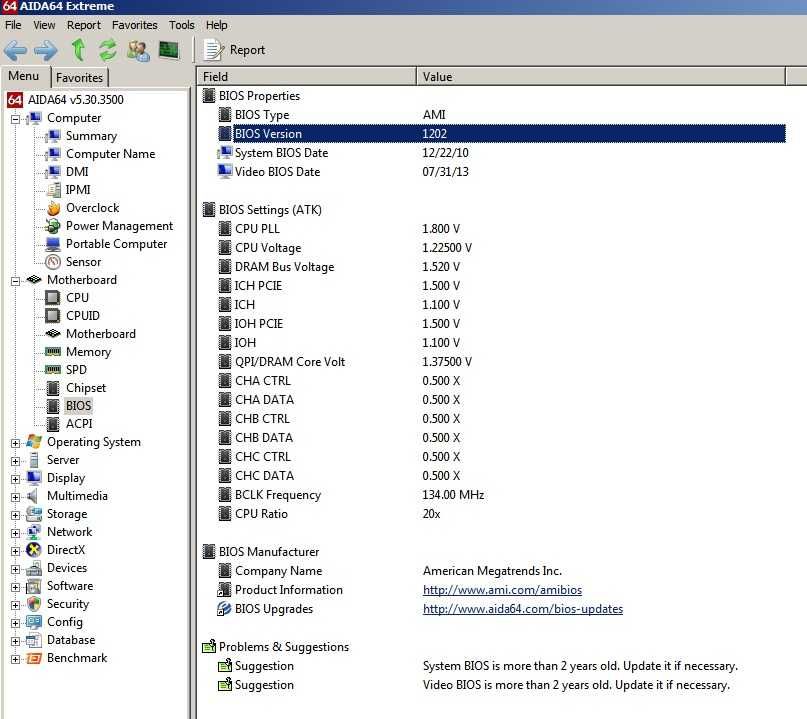This screenshot has width=807, height=719.
Task: Select the BIOS tree item
Action: 78,406
